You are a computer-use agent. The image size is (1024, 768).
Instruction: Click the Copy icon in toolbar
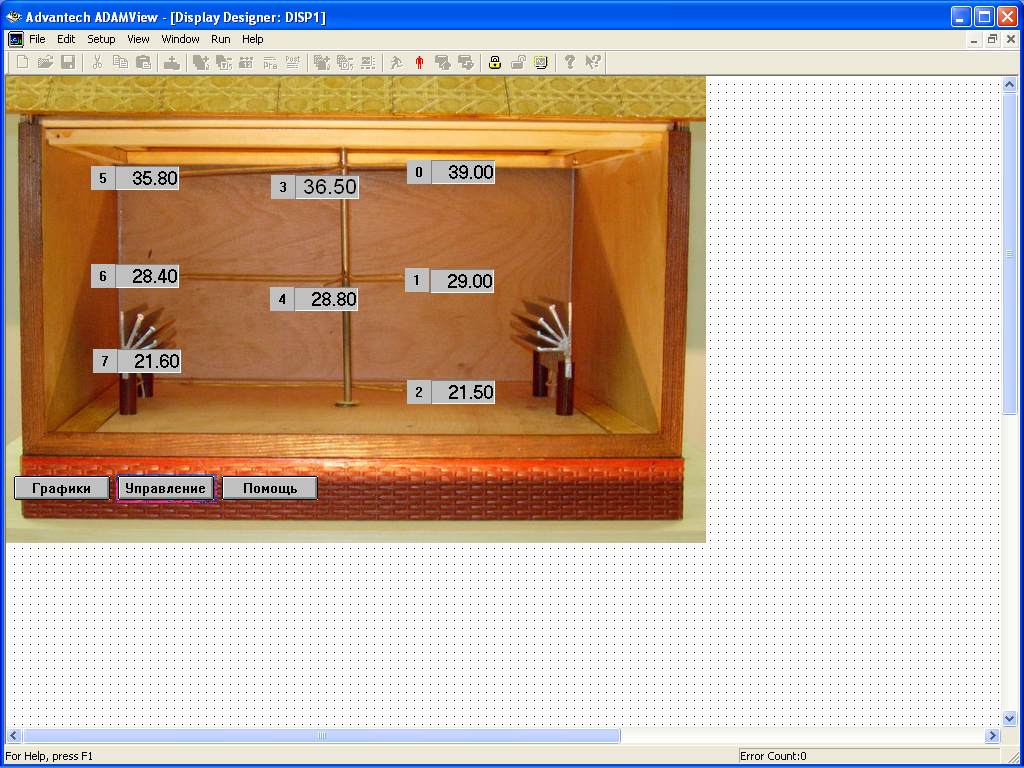[120, 62]
